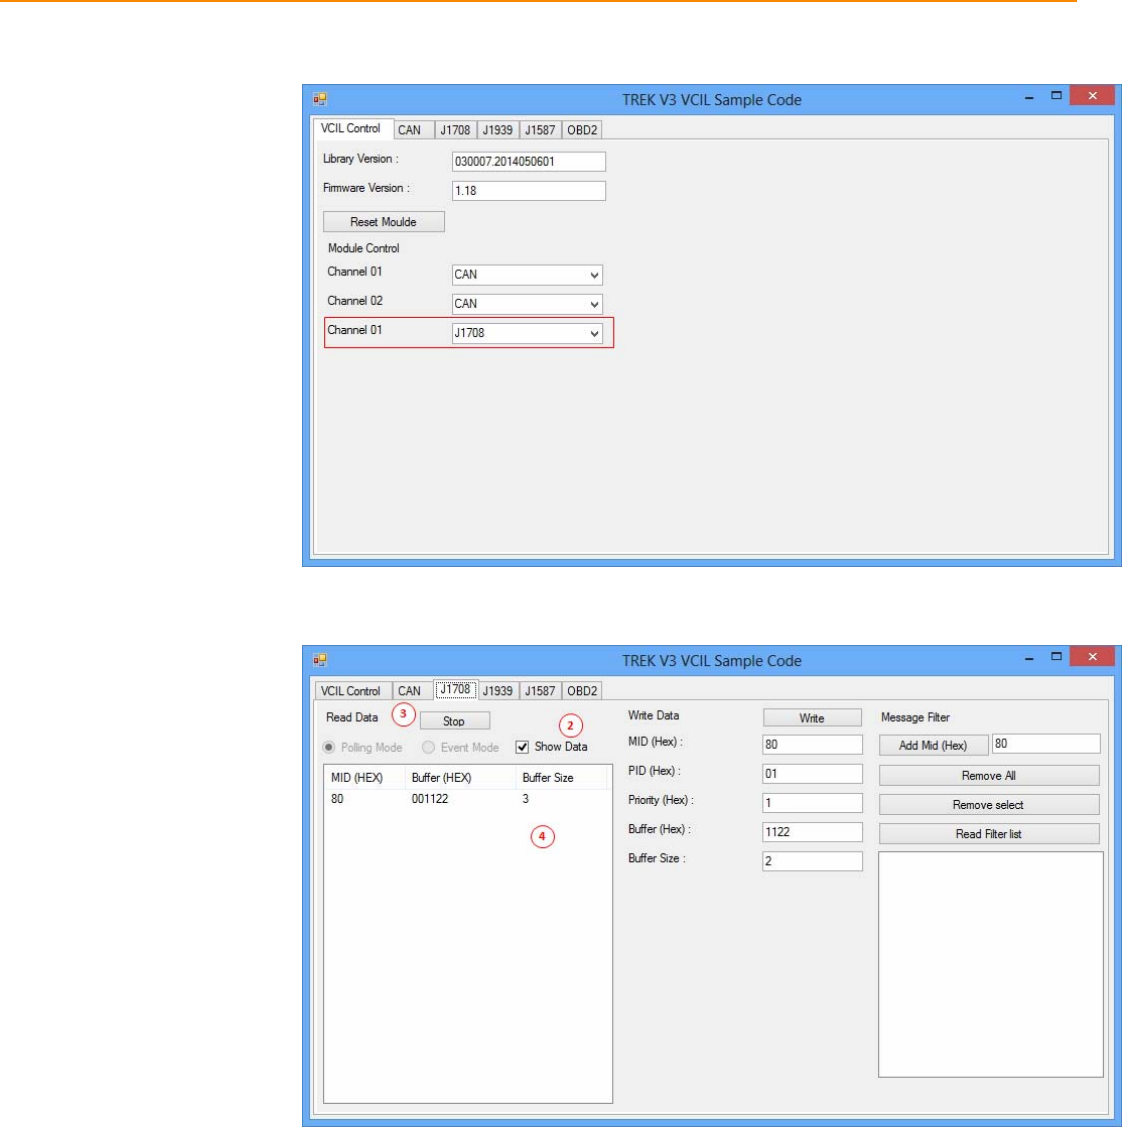
Task: Click inside the empty filter list box
Action: tap(990, 965)
